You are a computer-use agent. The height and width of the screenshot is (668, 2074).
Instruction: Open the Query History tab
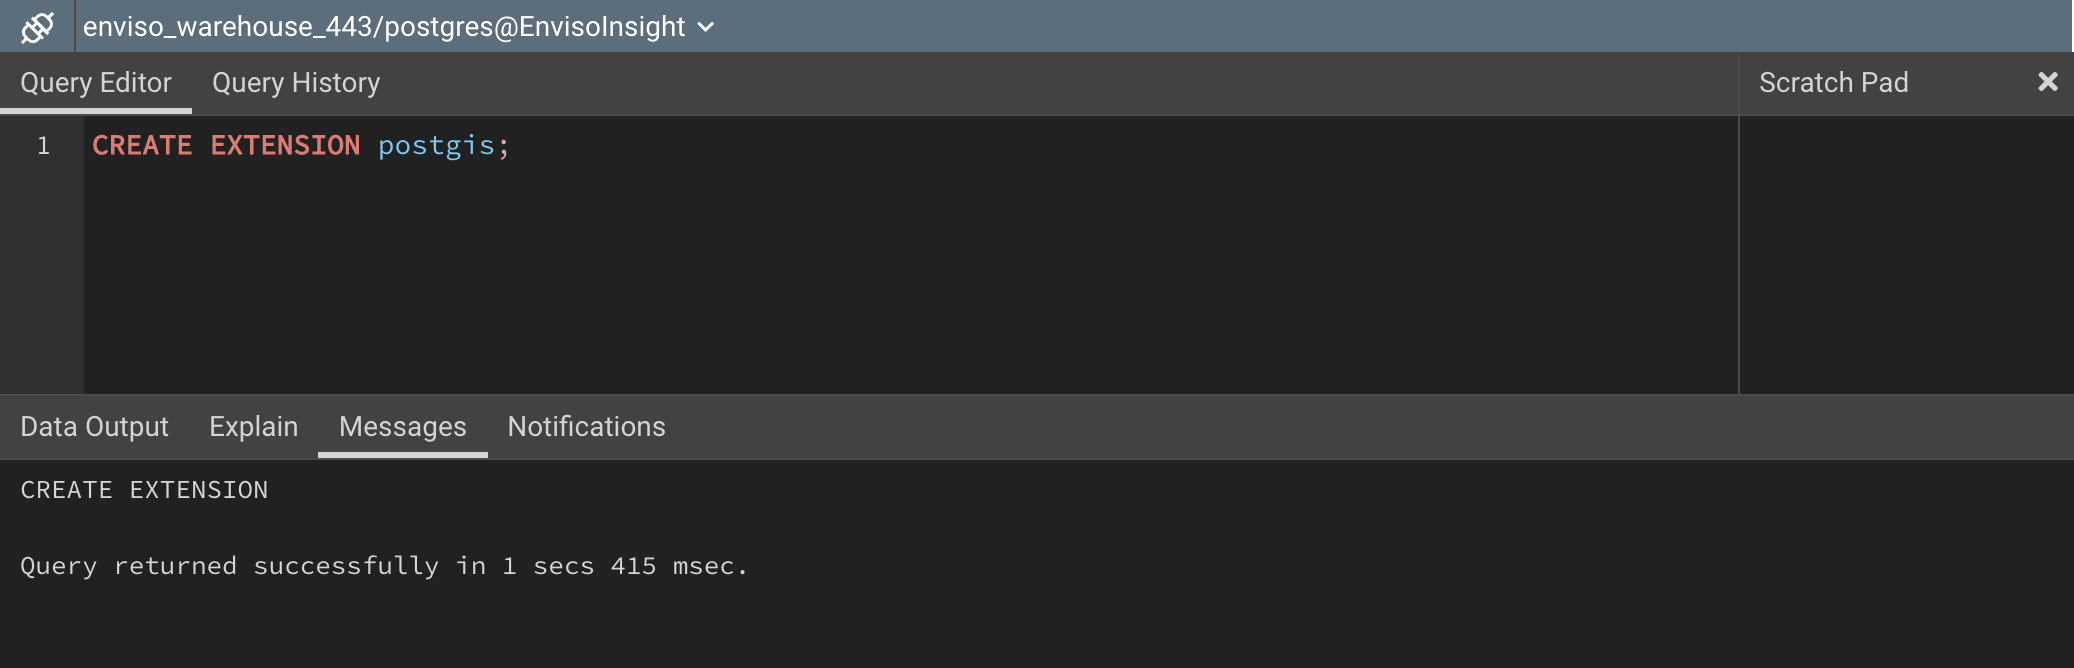click(x=296, y=83)
